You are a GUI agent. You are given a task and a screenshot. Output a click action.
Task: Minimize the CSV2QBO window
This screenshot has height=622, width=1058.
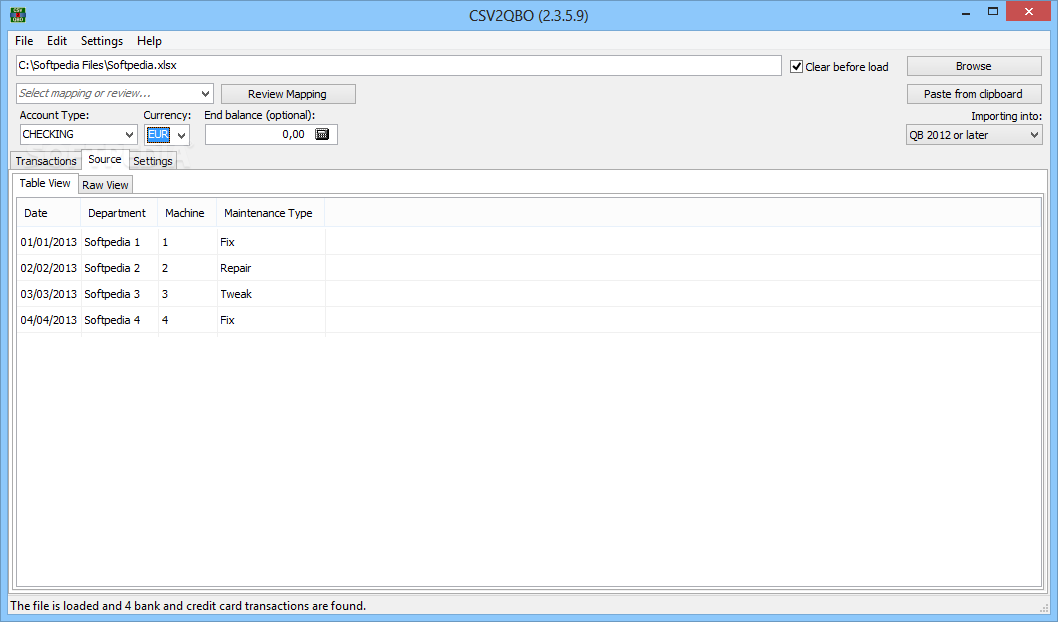tap(966, 12)
